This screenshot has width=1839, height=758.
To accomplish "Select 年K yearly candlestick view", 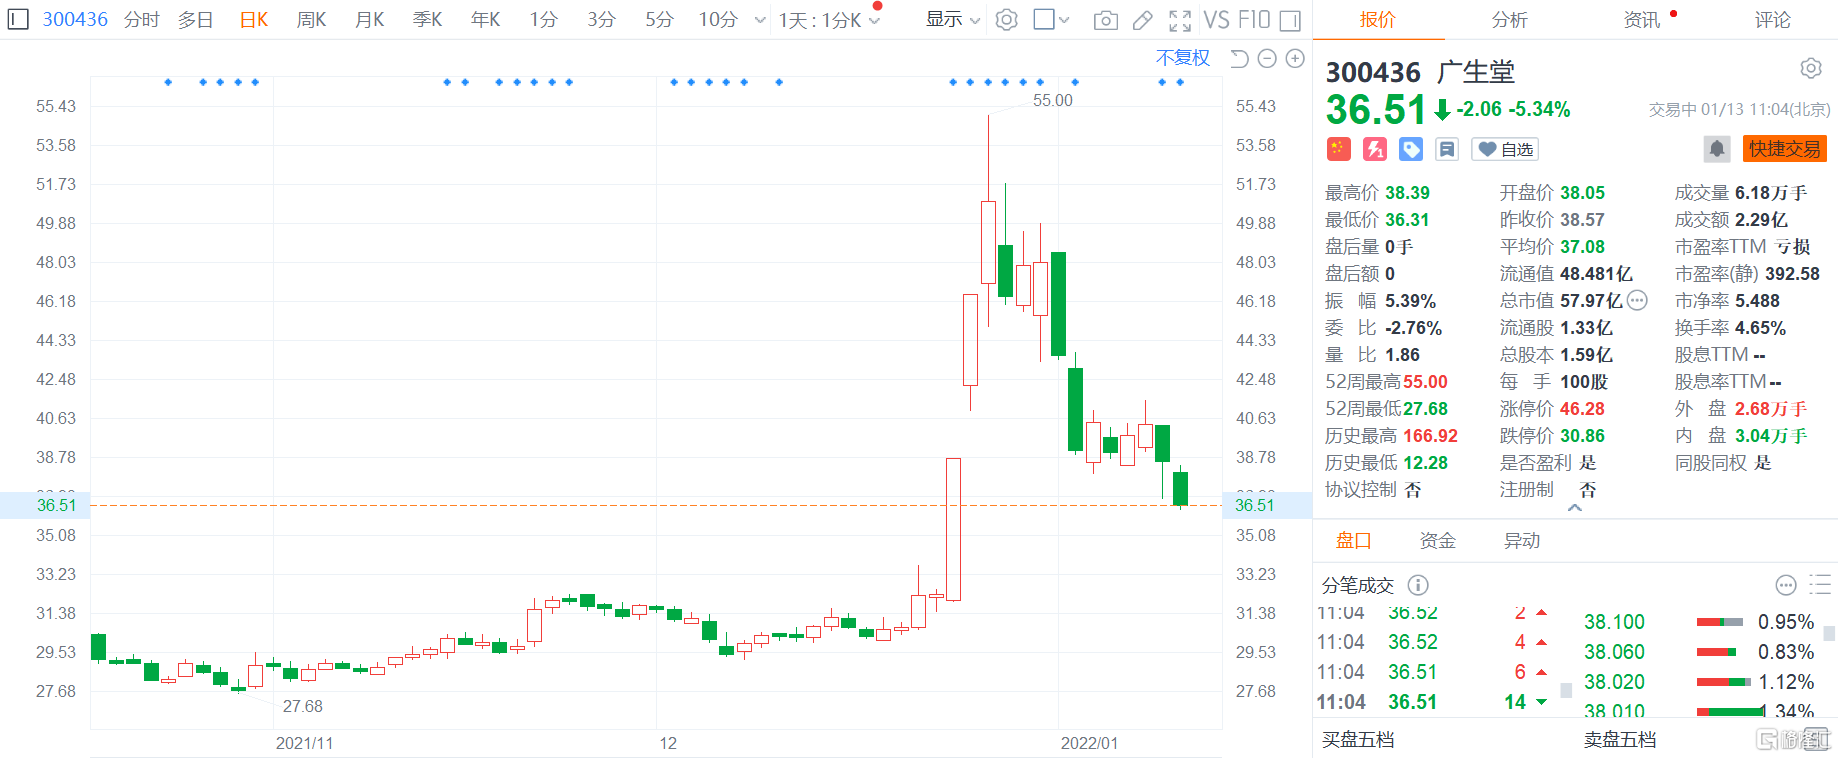I will [x=486, y=20].
